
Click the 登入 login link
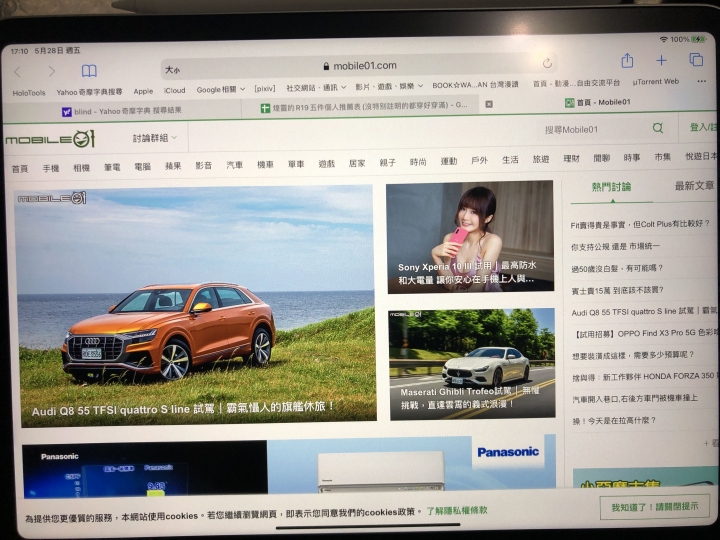(702, 127)
